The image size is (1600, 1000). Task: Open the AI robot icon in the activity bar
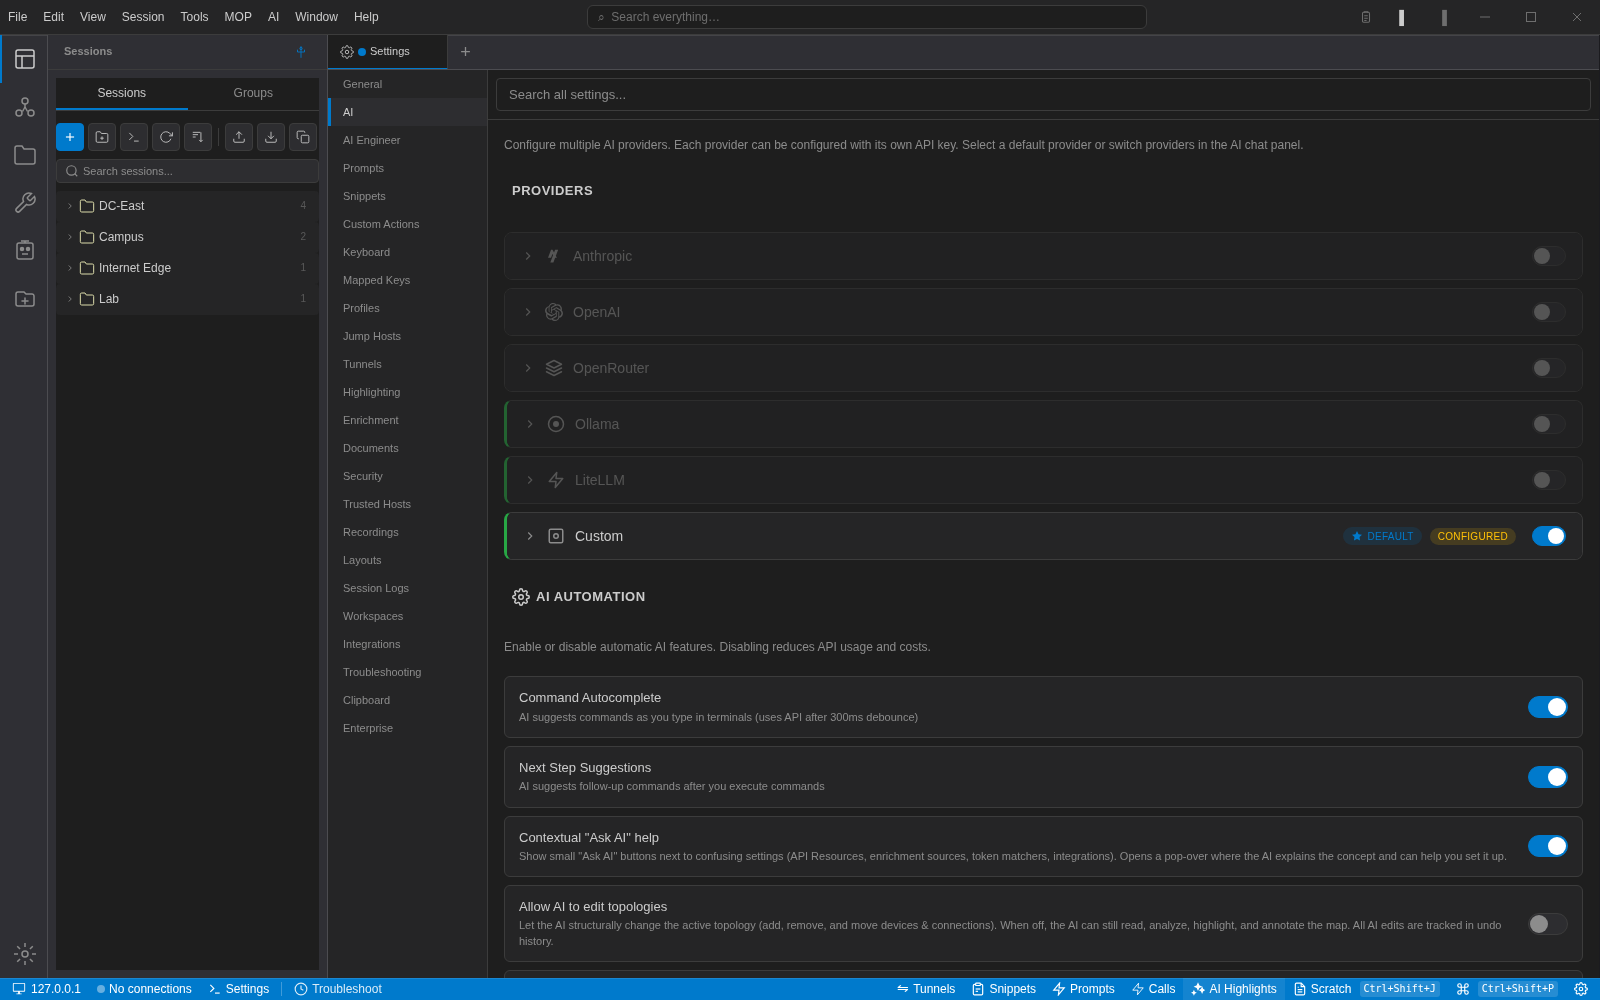25,250
